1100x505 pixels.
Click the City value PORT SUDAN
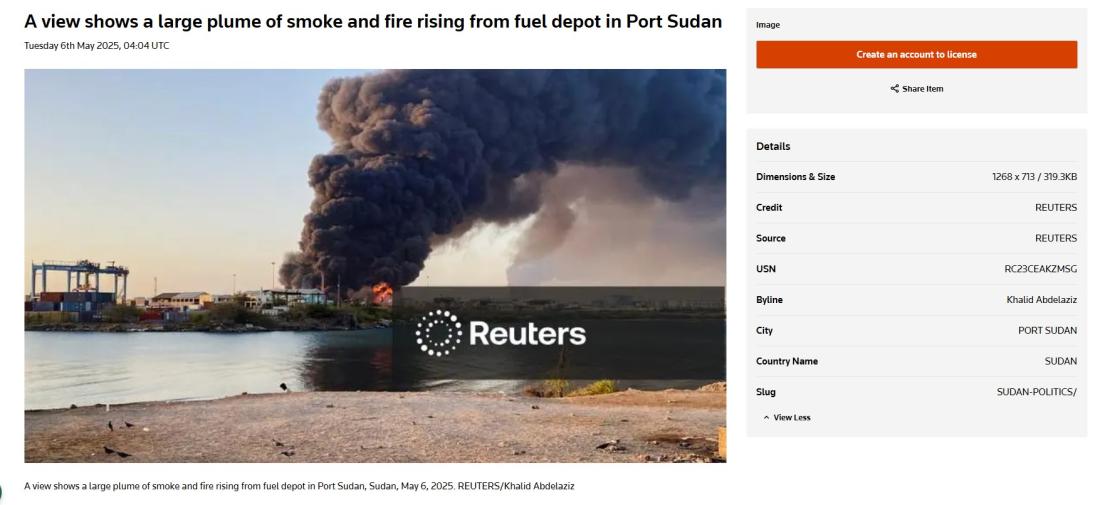tap(1047, 331)
